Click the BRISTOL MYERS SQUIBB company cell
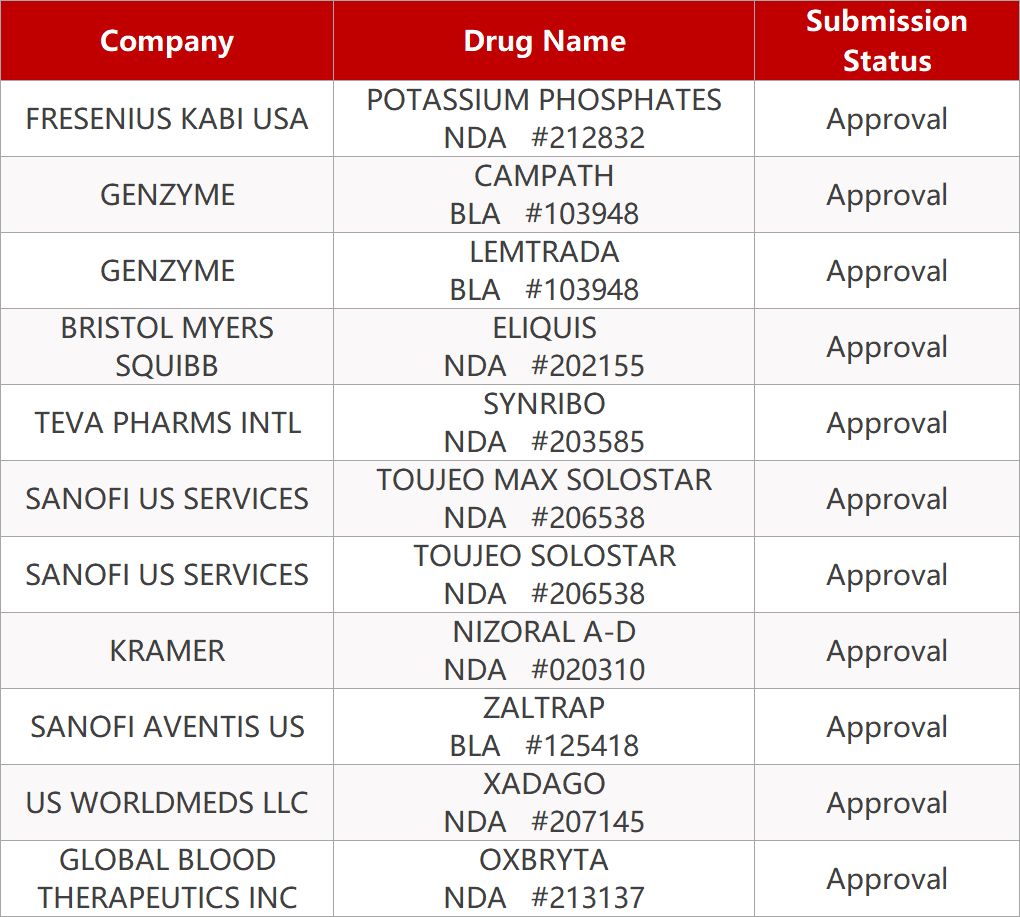The height and width of the screenshot is (917, 1020). tap(167, 347)
